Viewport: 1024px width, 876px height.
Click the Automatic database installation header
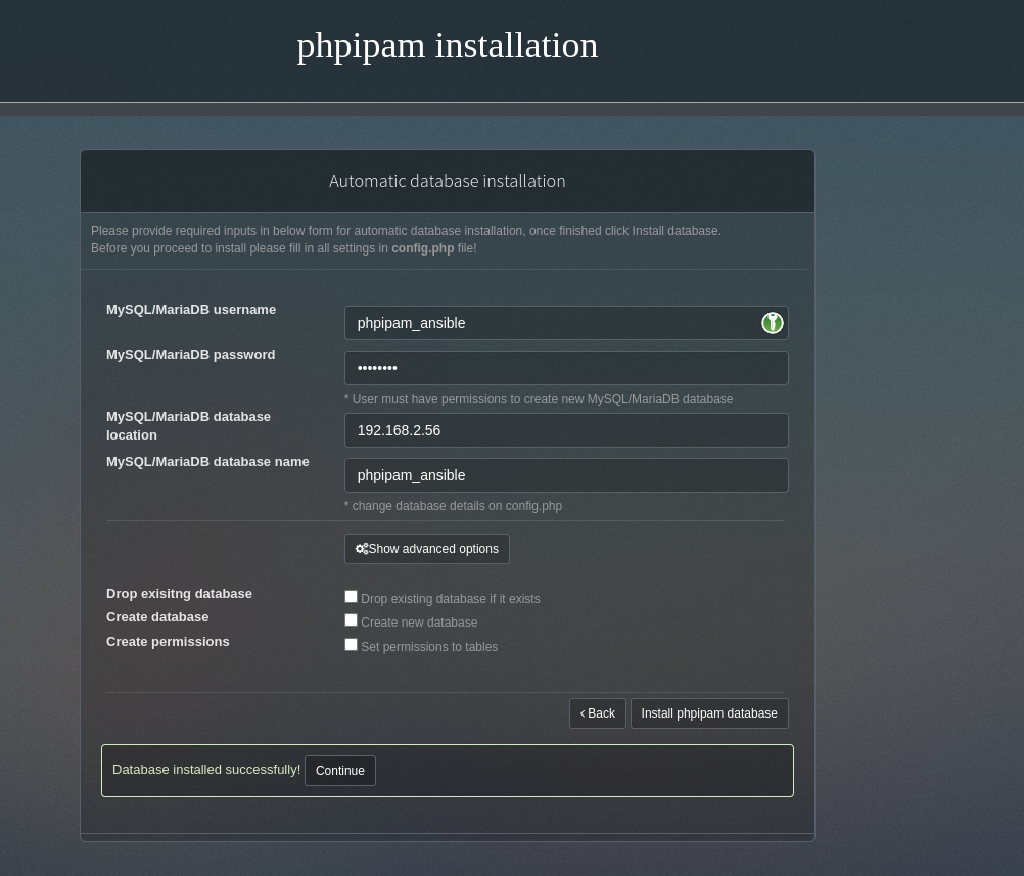447,181
